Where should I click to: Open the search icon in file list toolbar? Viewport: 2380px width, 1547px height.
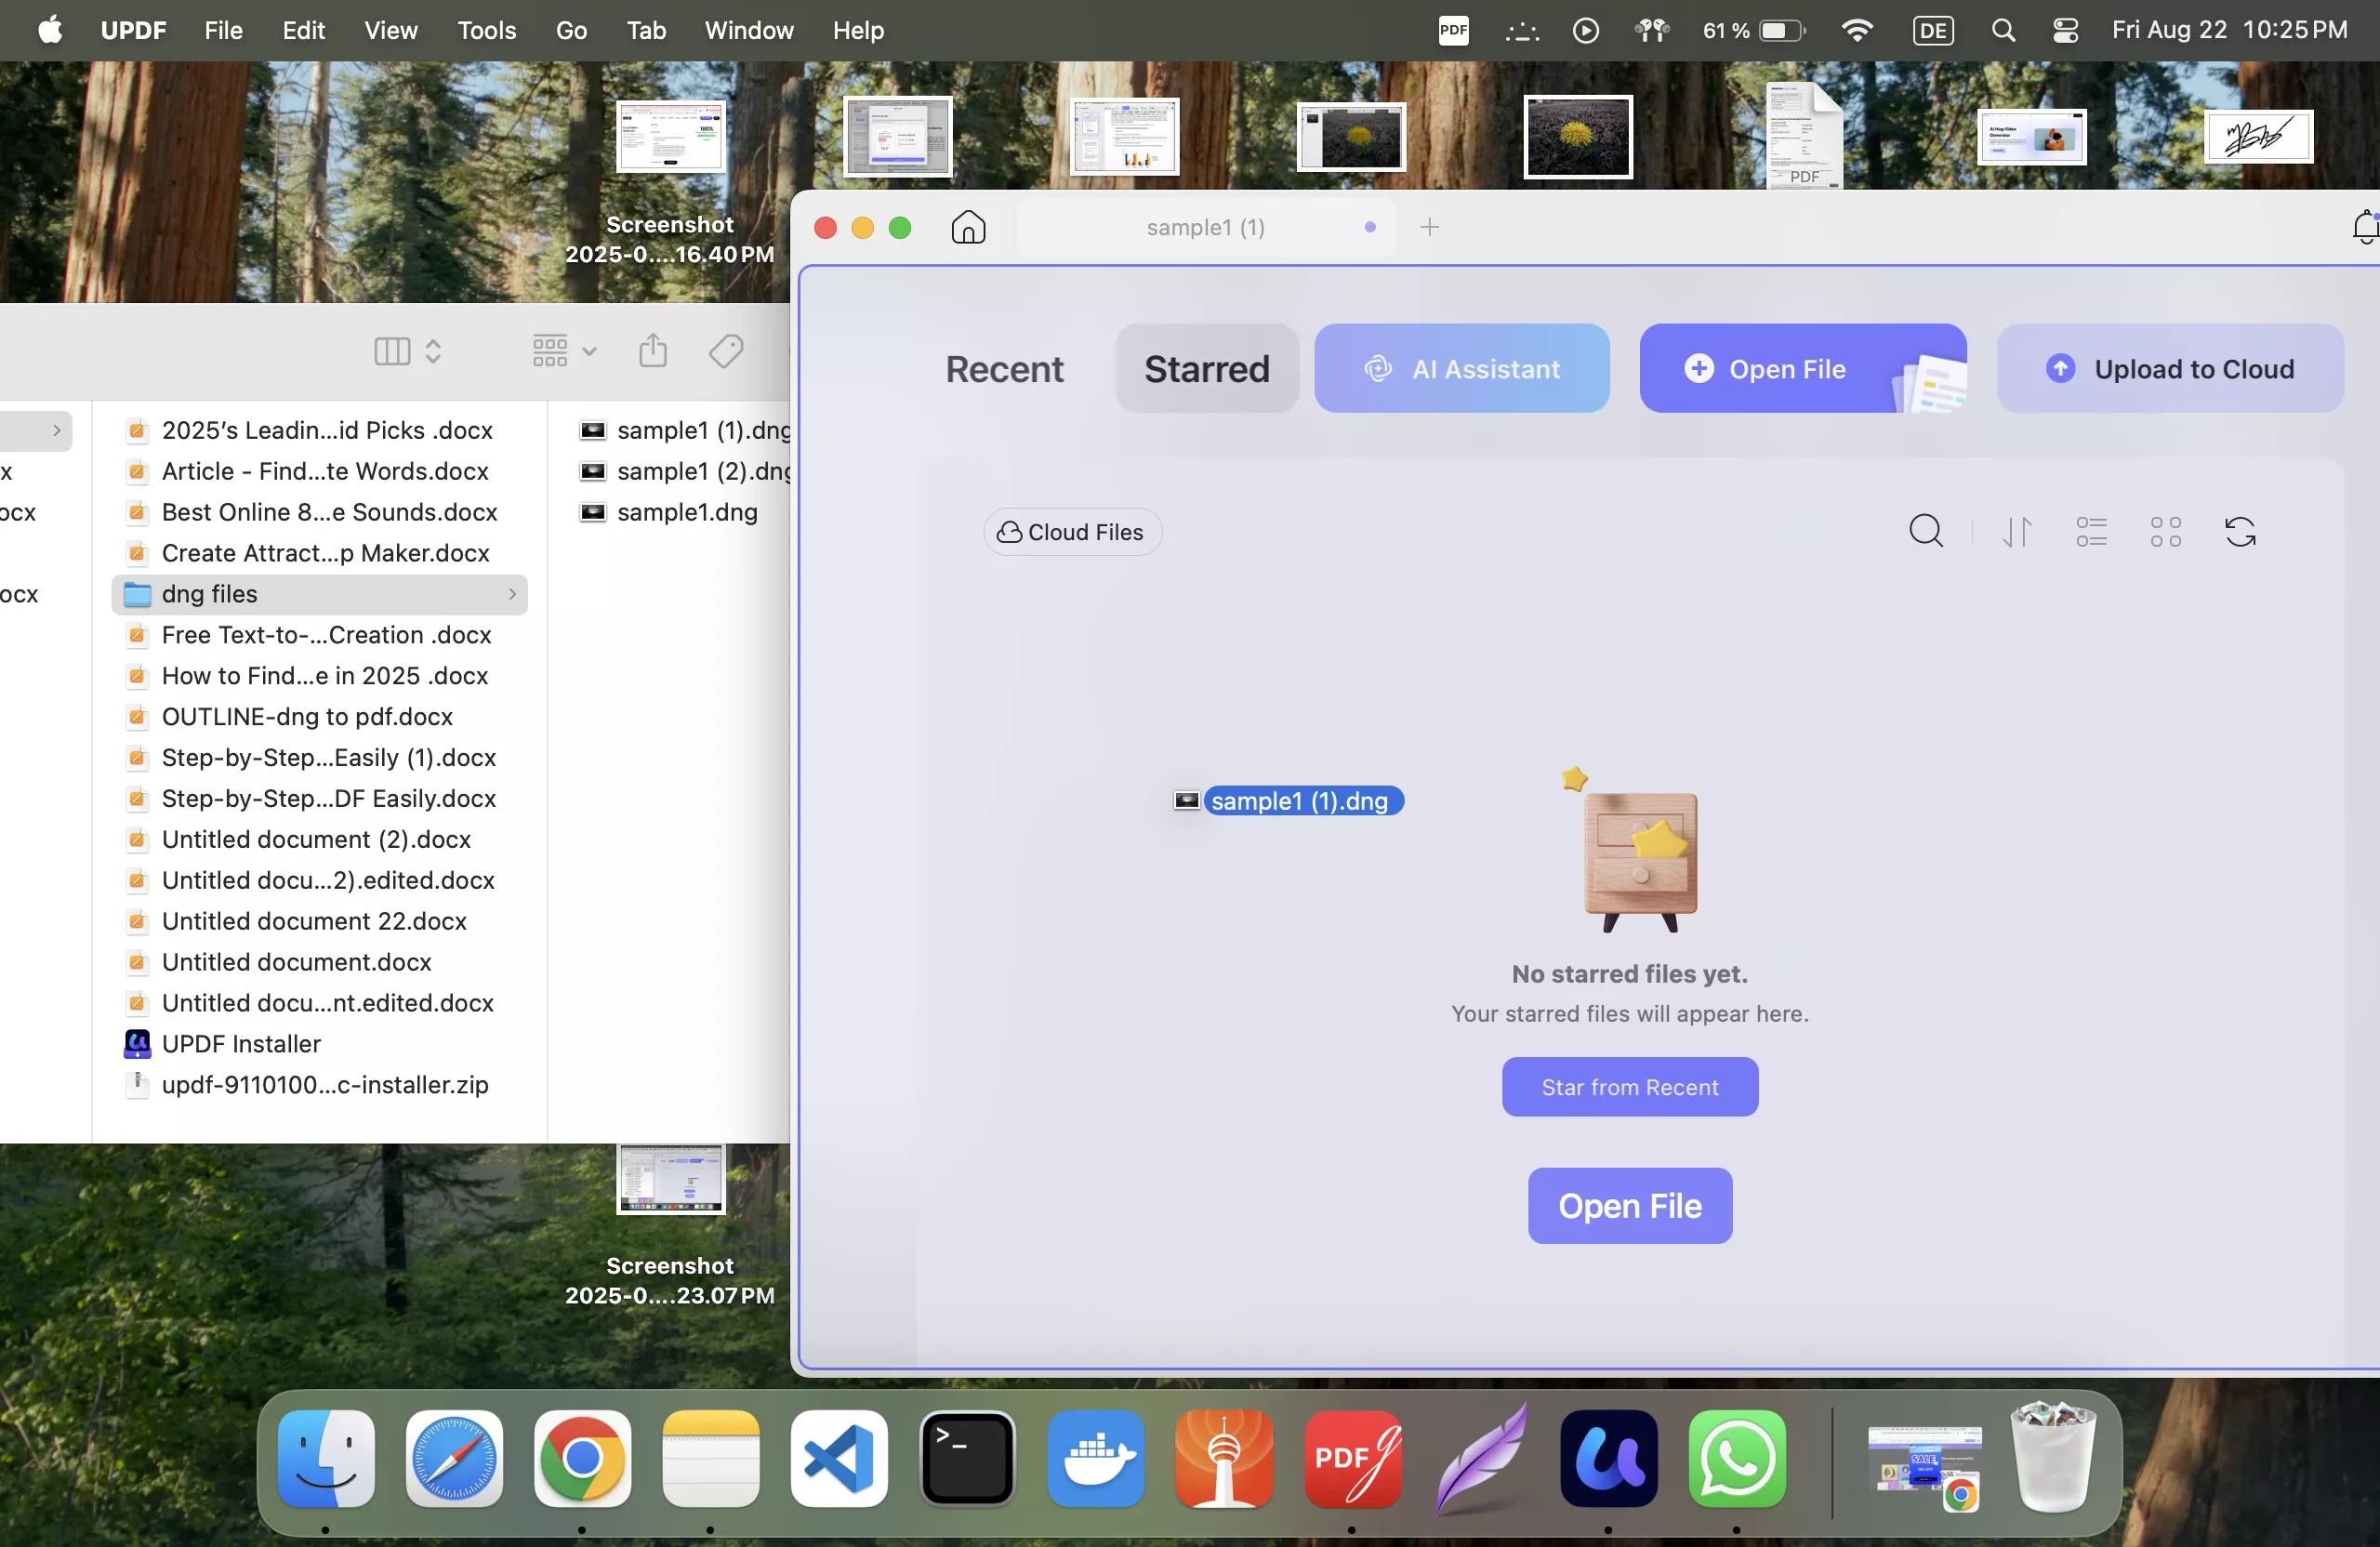[x=1925, y=531]
